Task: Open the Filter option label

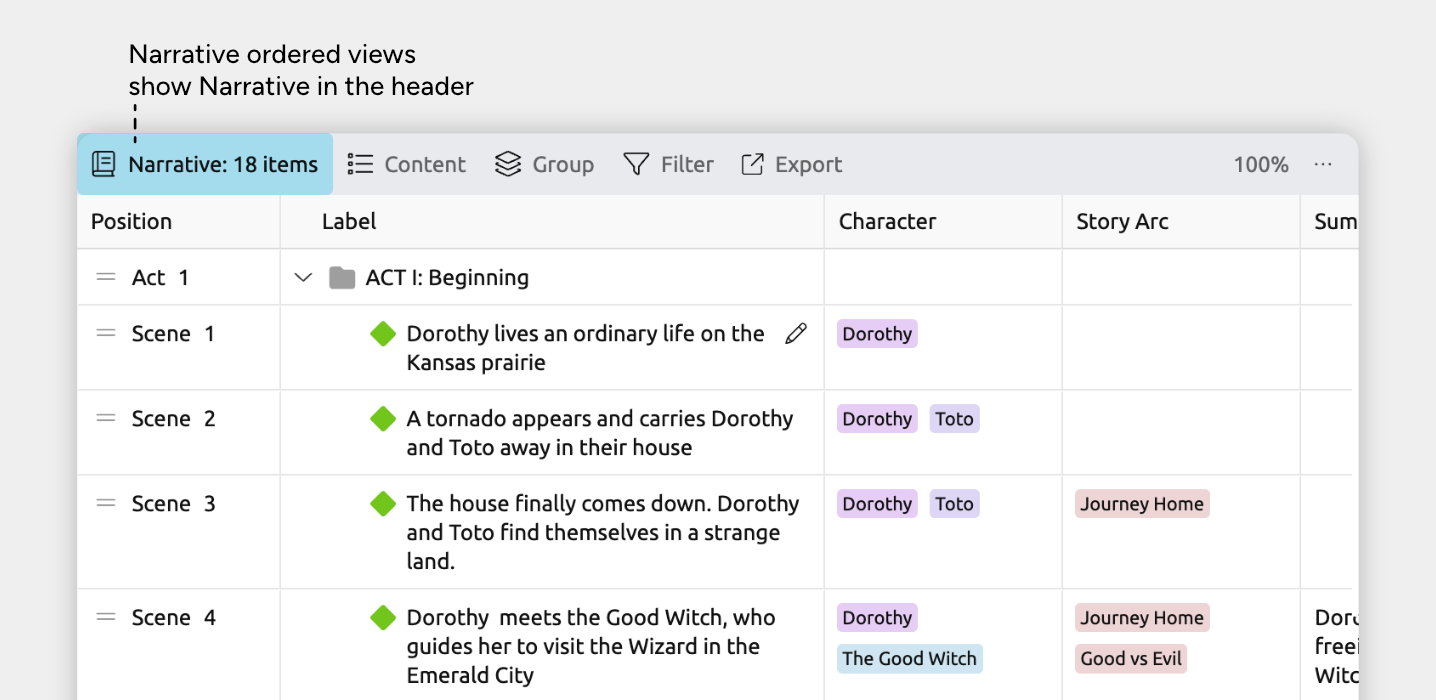Action: point(687,164)
